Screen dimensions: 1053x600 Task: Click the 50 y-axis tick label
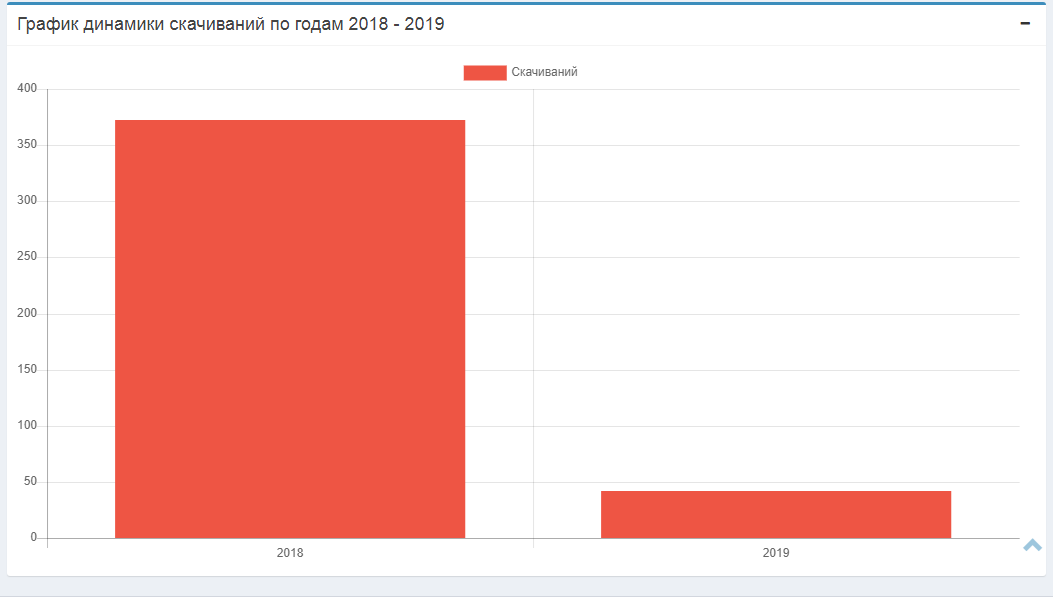tap(30, 482)
